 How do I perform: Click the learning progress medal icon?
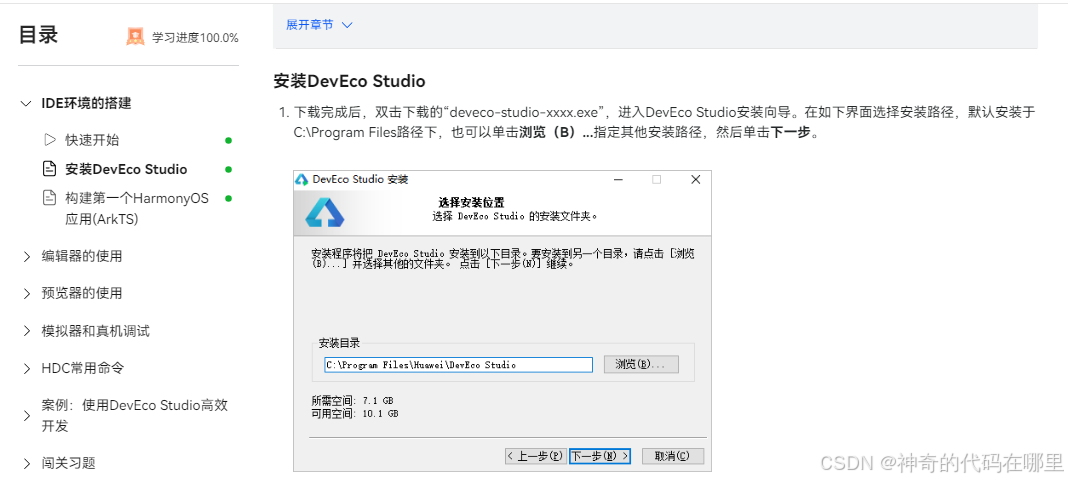[x=136, y=37]
